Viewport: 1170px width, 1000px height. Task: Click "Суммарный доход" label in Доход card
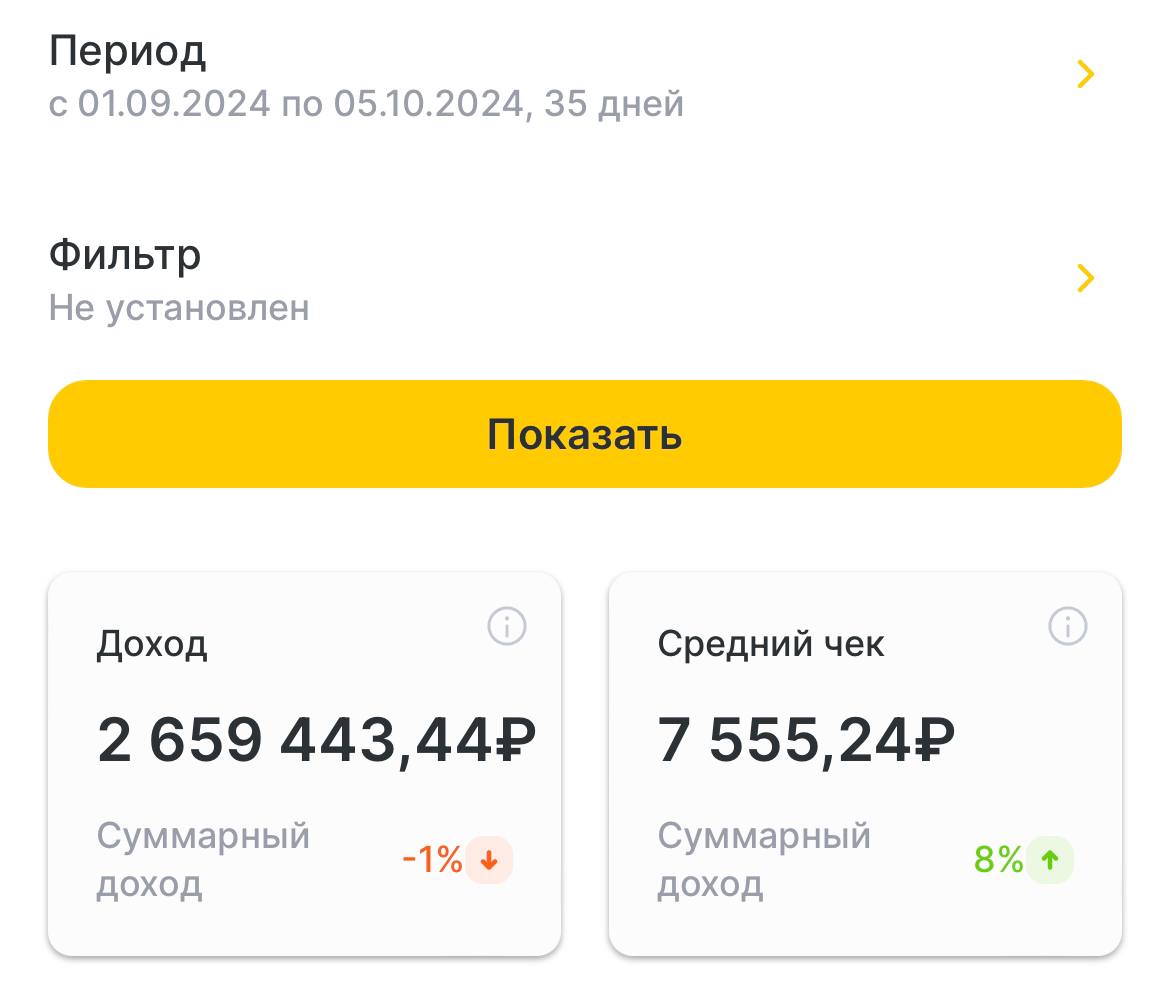point(203,859)
